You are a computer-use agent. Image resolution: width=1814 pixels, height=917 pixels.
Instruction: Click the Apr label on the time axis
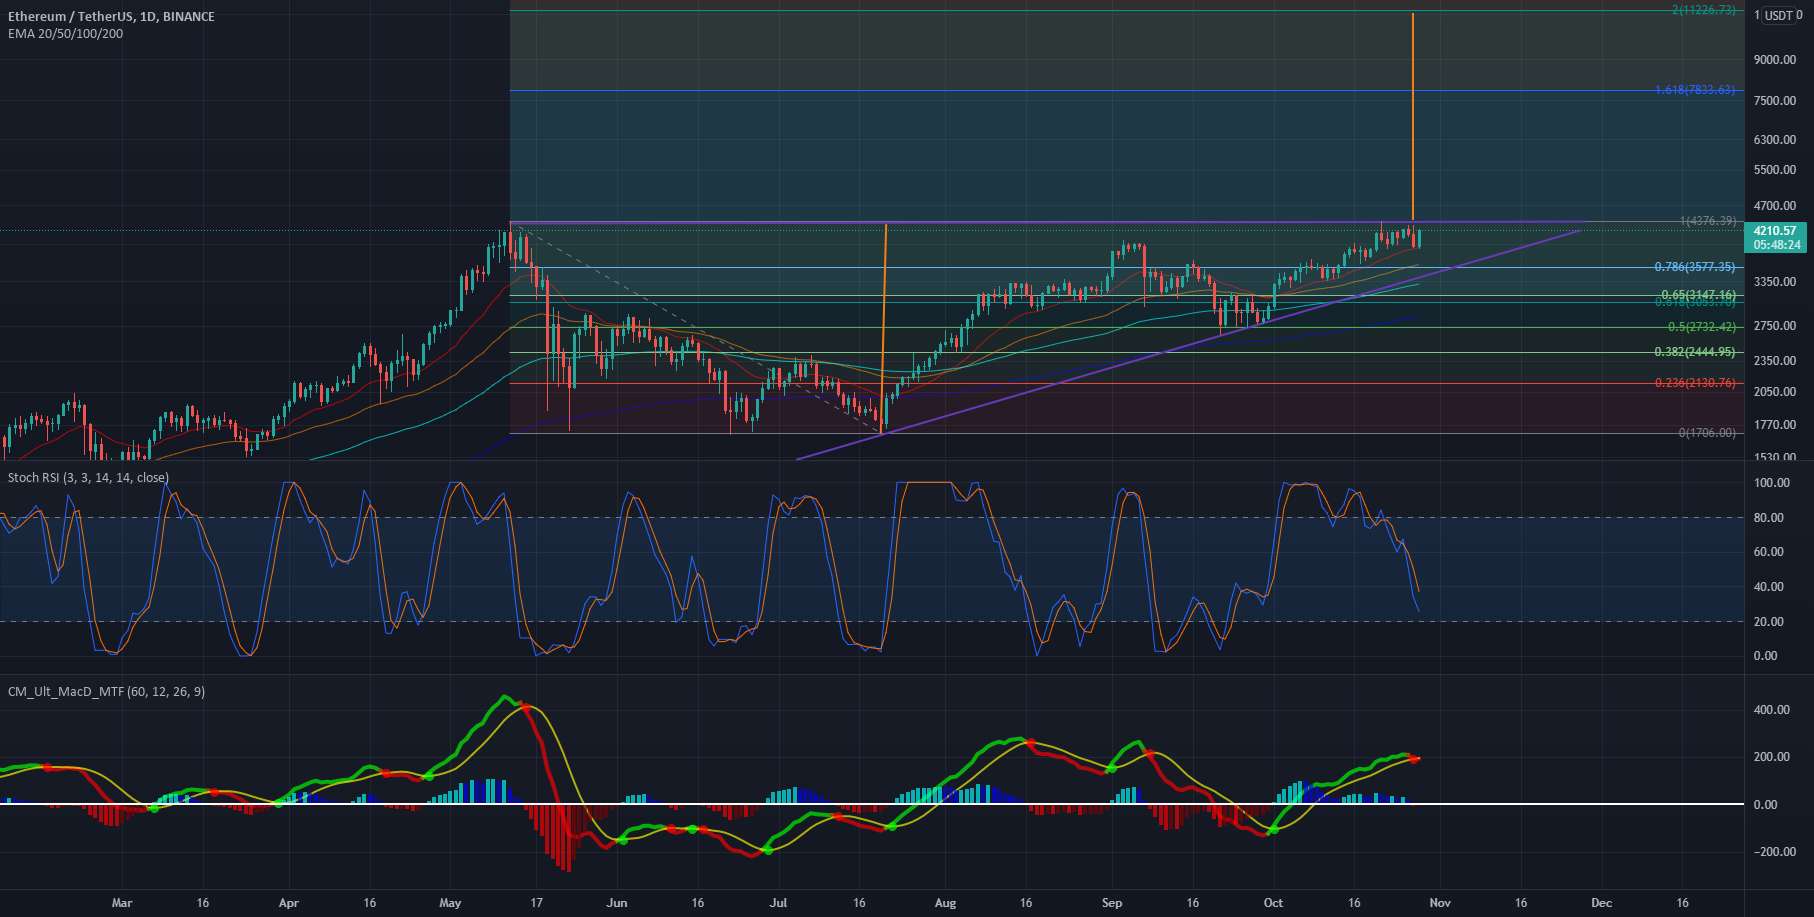[289, 903]
